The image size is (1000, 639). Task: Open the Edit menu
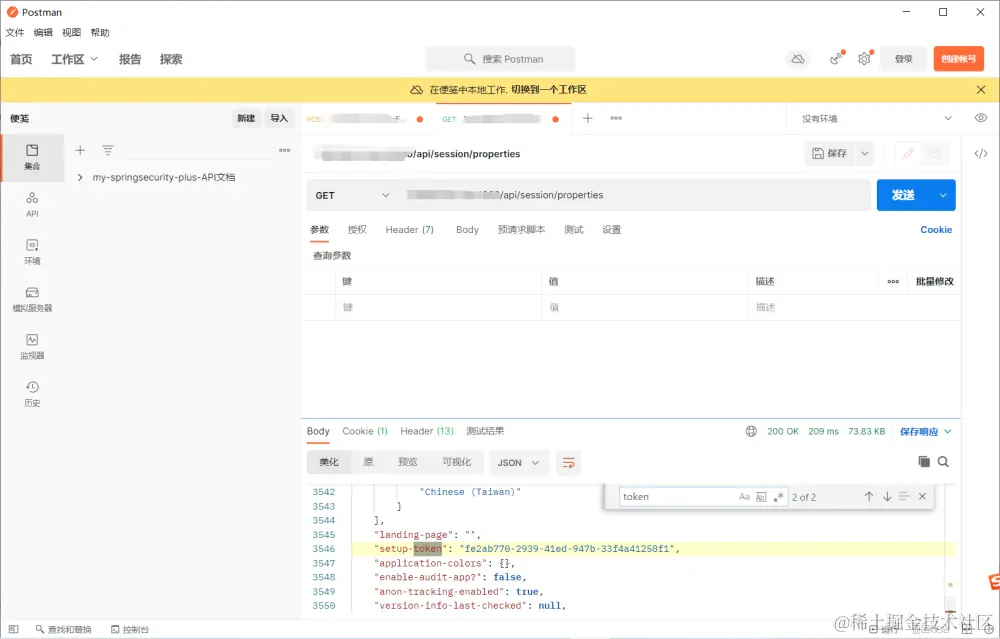(43, 33)
